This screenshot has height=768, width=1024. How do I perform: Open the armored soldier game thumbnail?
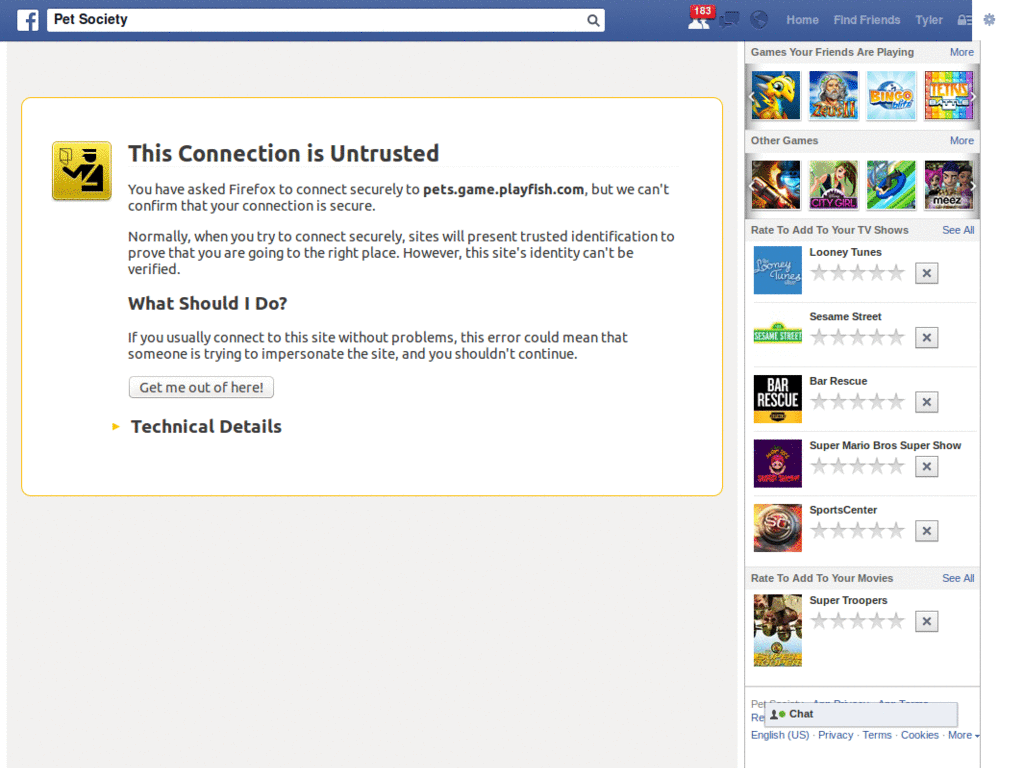tap(776, 185)
